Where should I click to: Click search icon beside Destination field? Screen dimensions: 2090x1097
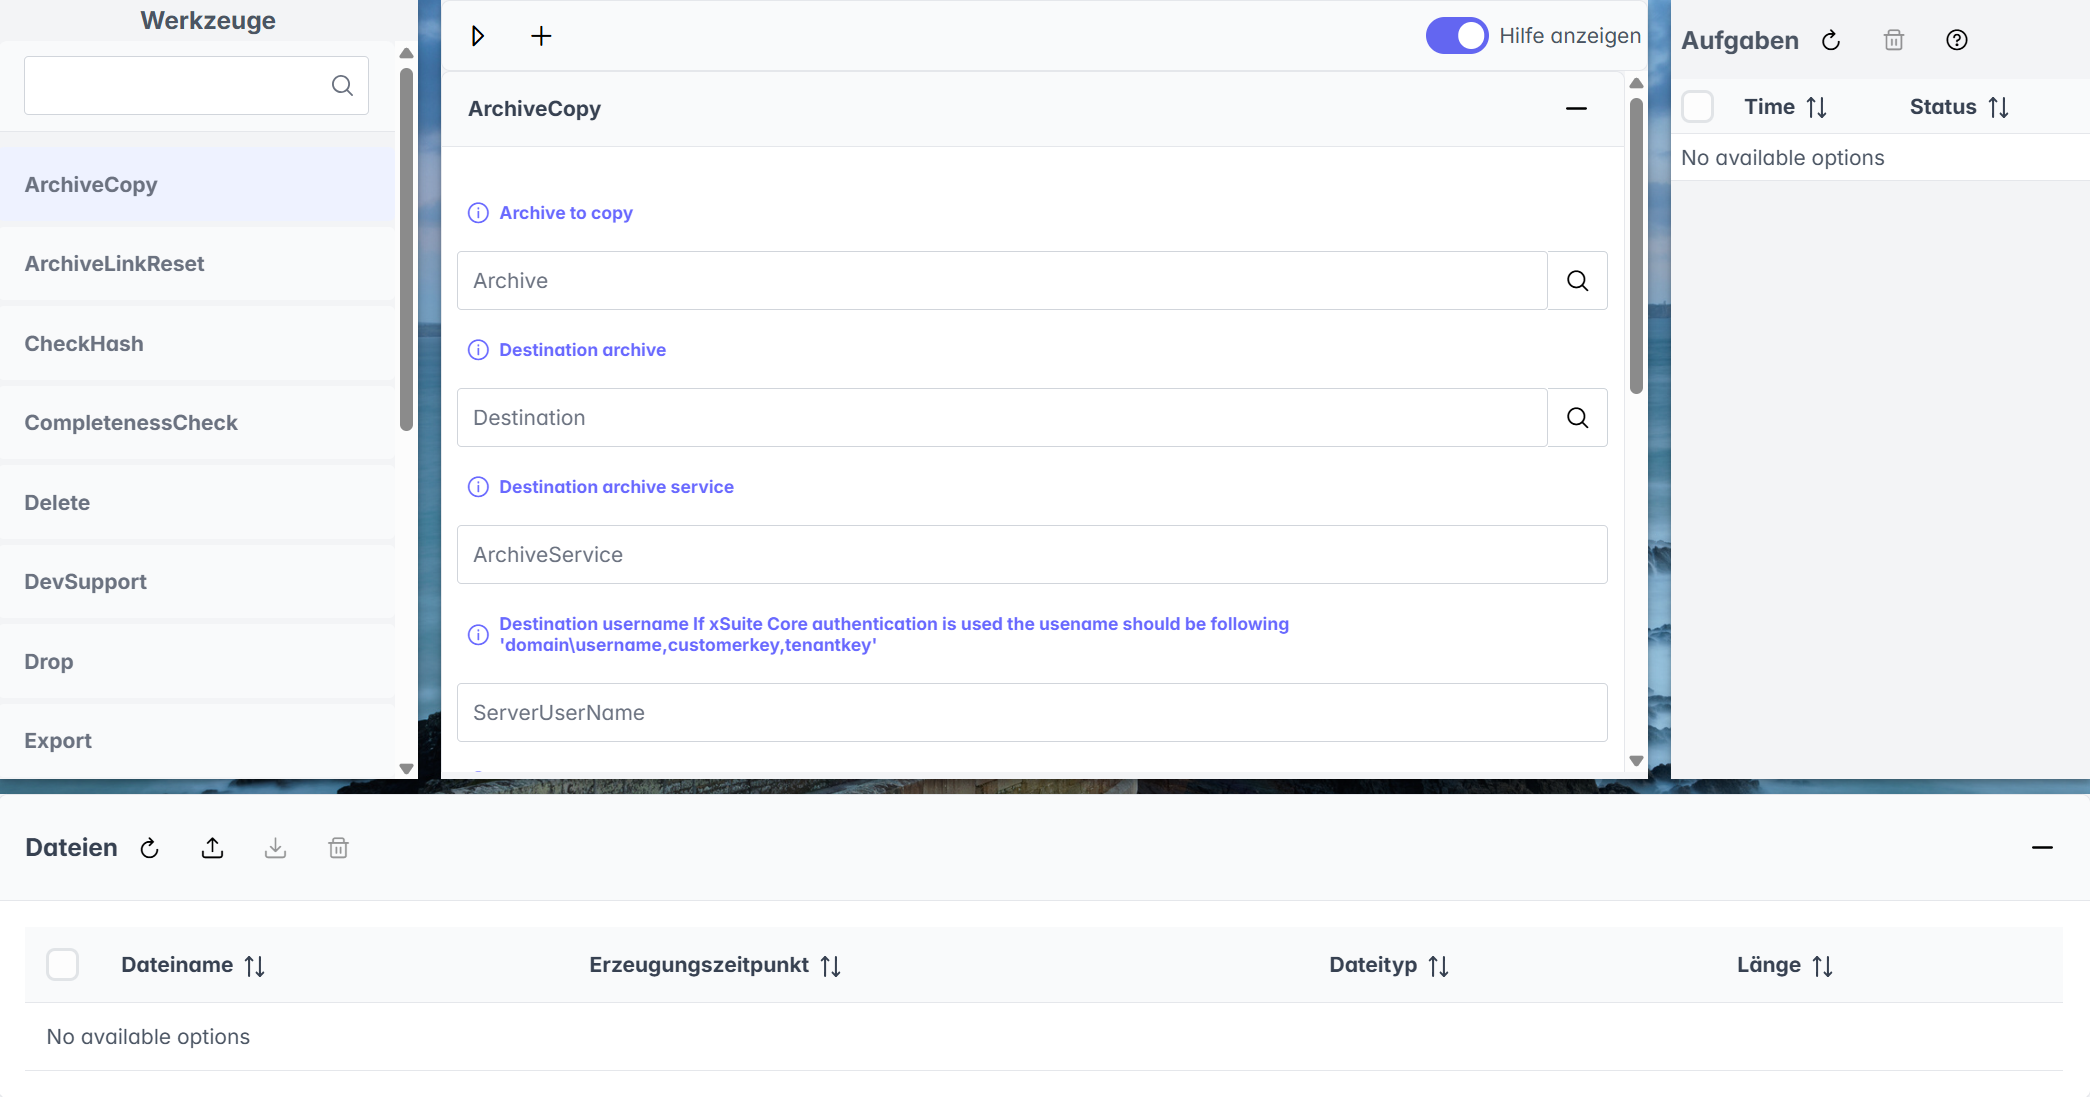pos(1577,418)
